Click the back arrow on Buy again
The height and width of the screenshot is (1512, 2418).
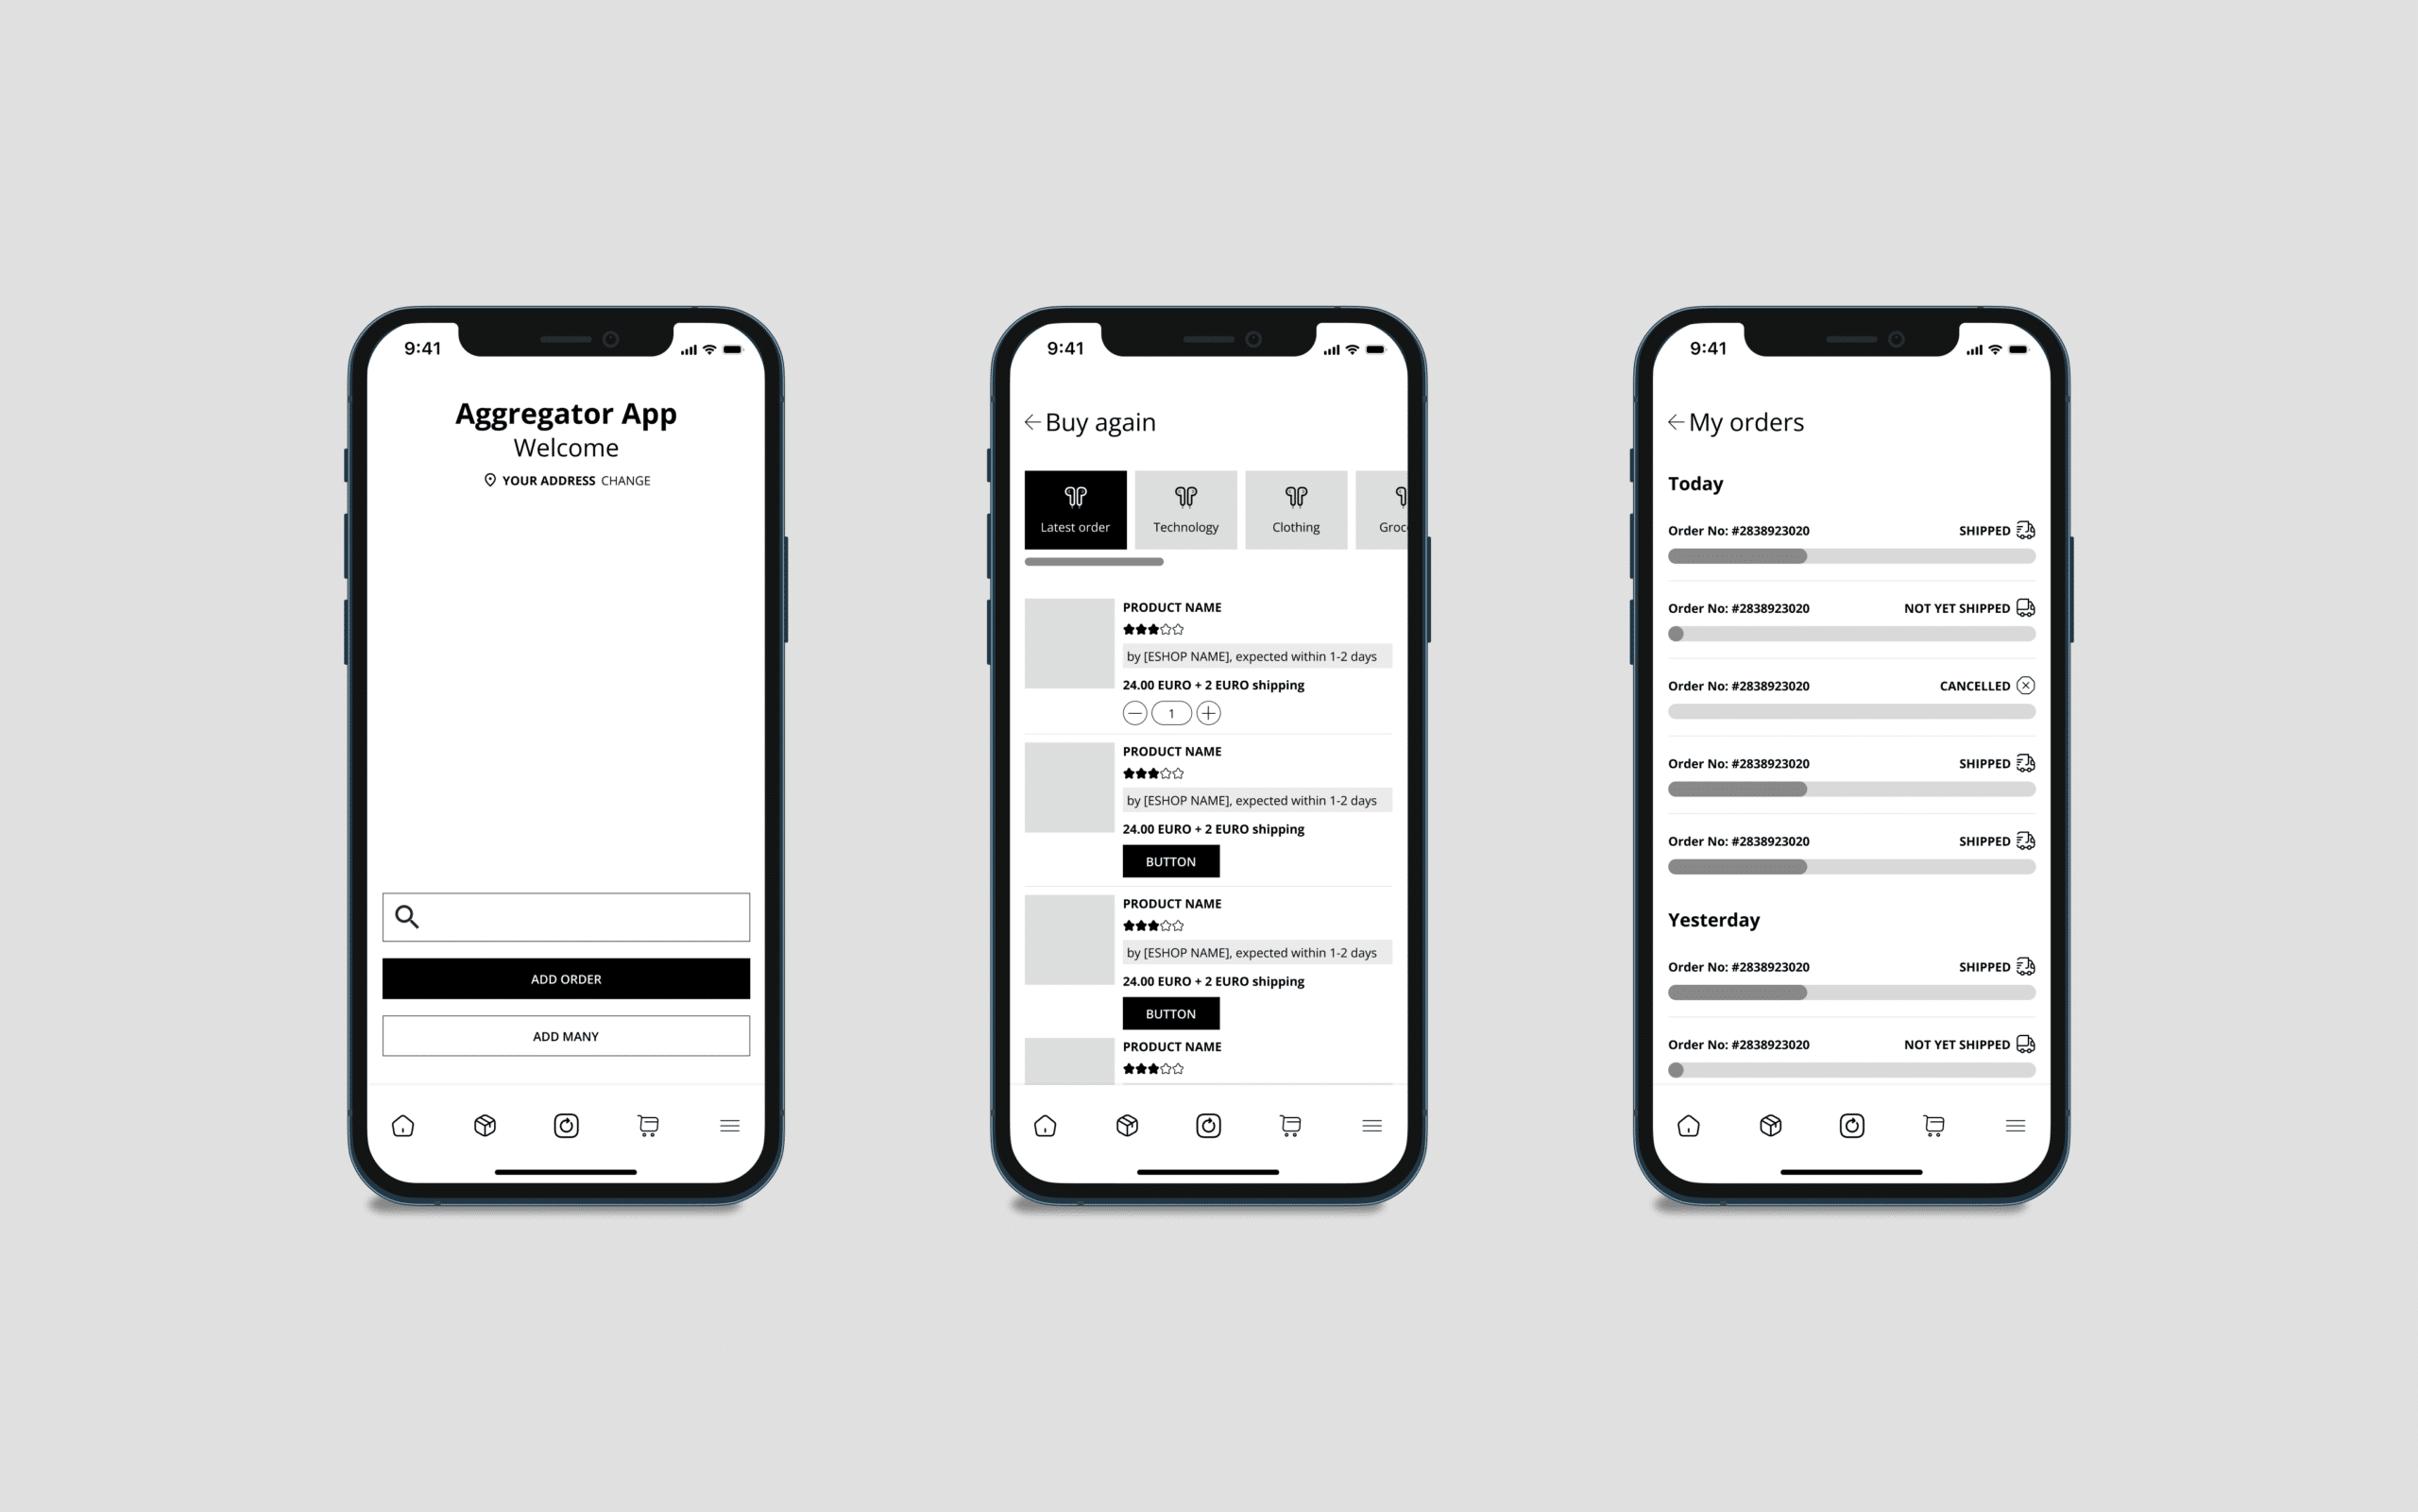tap(1028, 421)
